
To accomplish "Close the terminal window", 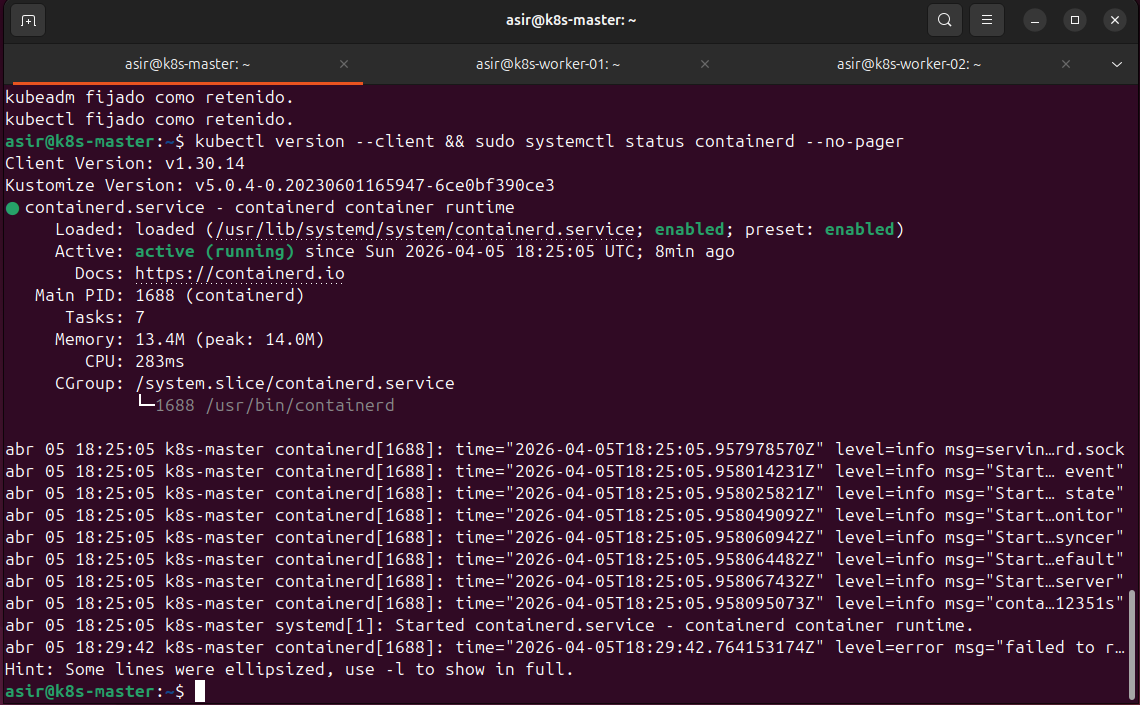I will 1114,20.
